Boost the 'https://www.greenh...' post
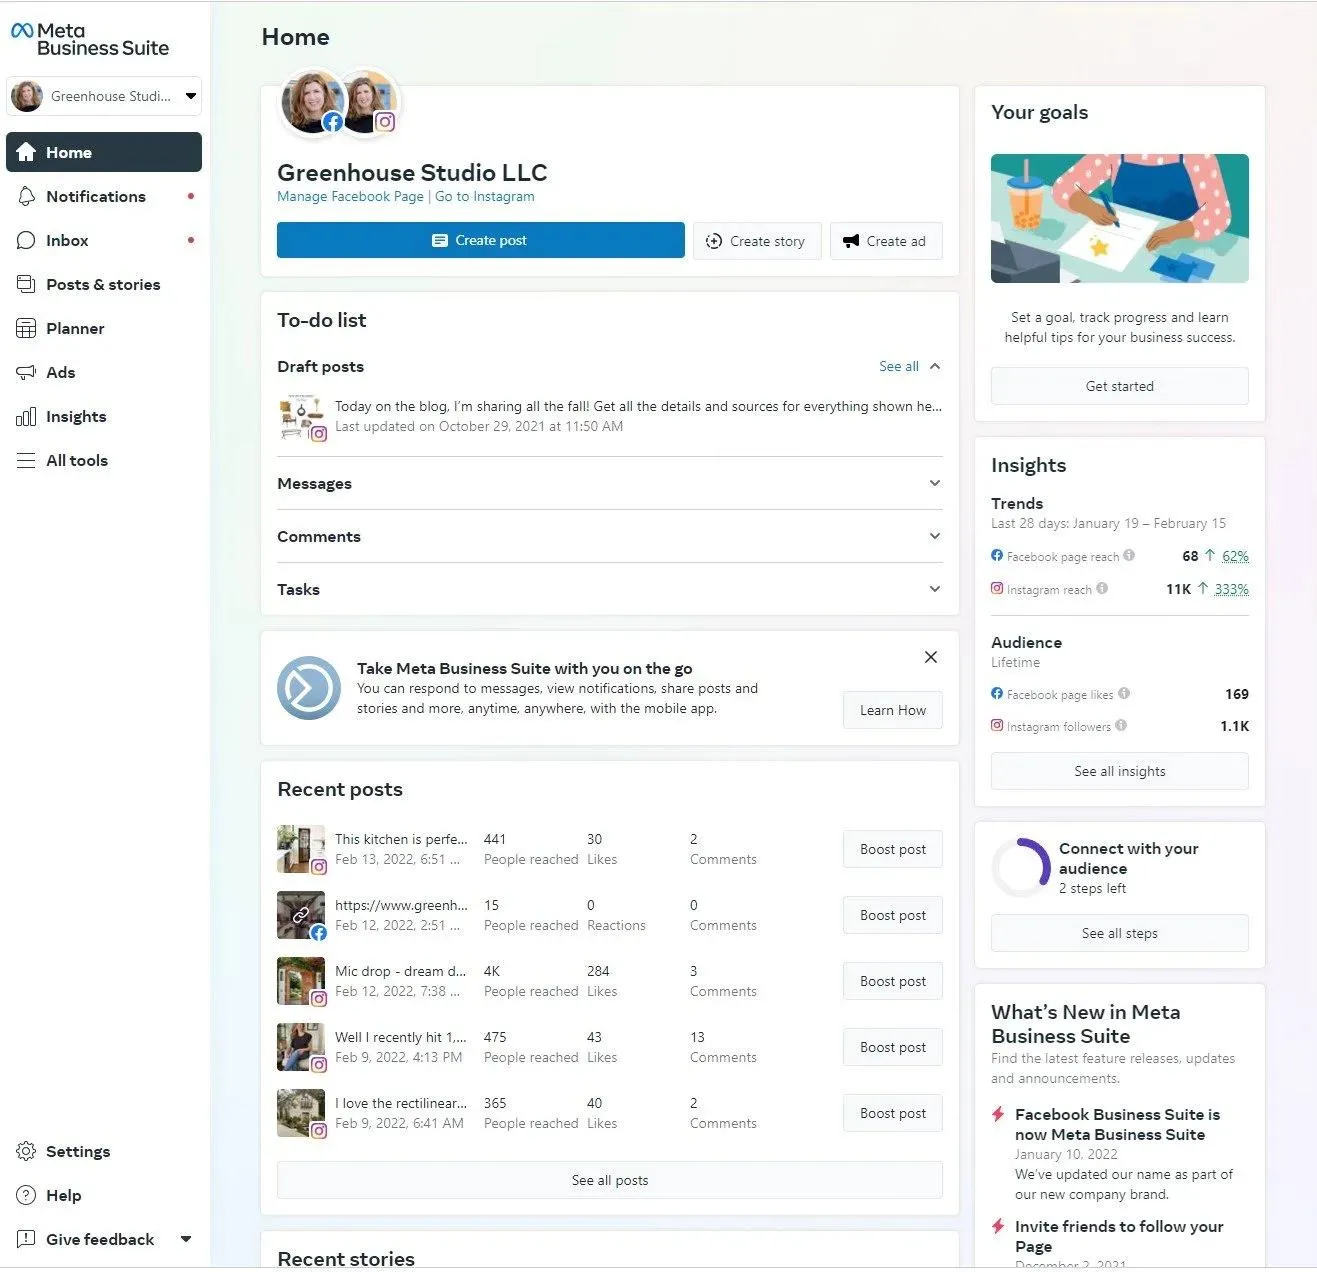The height and width of the screenshot is (1272, 1317). (x=893, y=915)
